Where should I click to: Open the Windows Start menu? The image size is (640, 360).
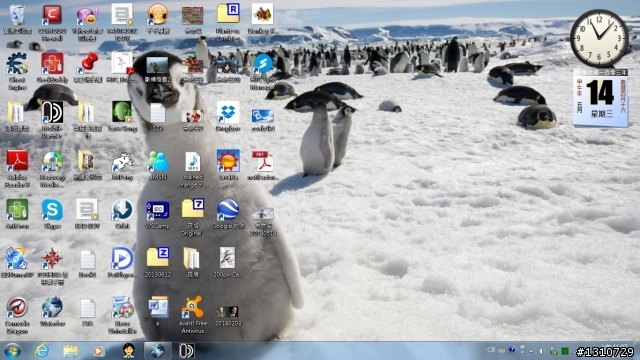point(13,351)
